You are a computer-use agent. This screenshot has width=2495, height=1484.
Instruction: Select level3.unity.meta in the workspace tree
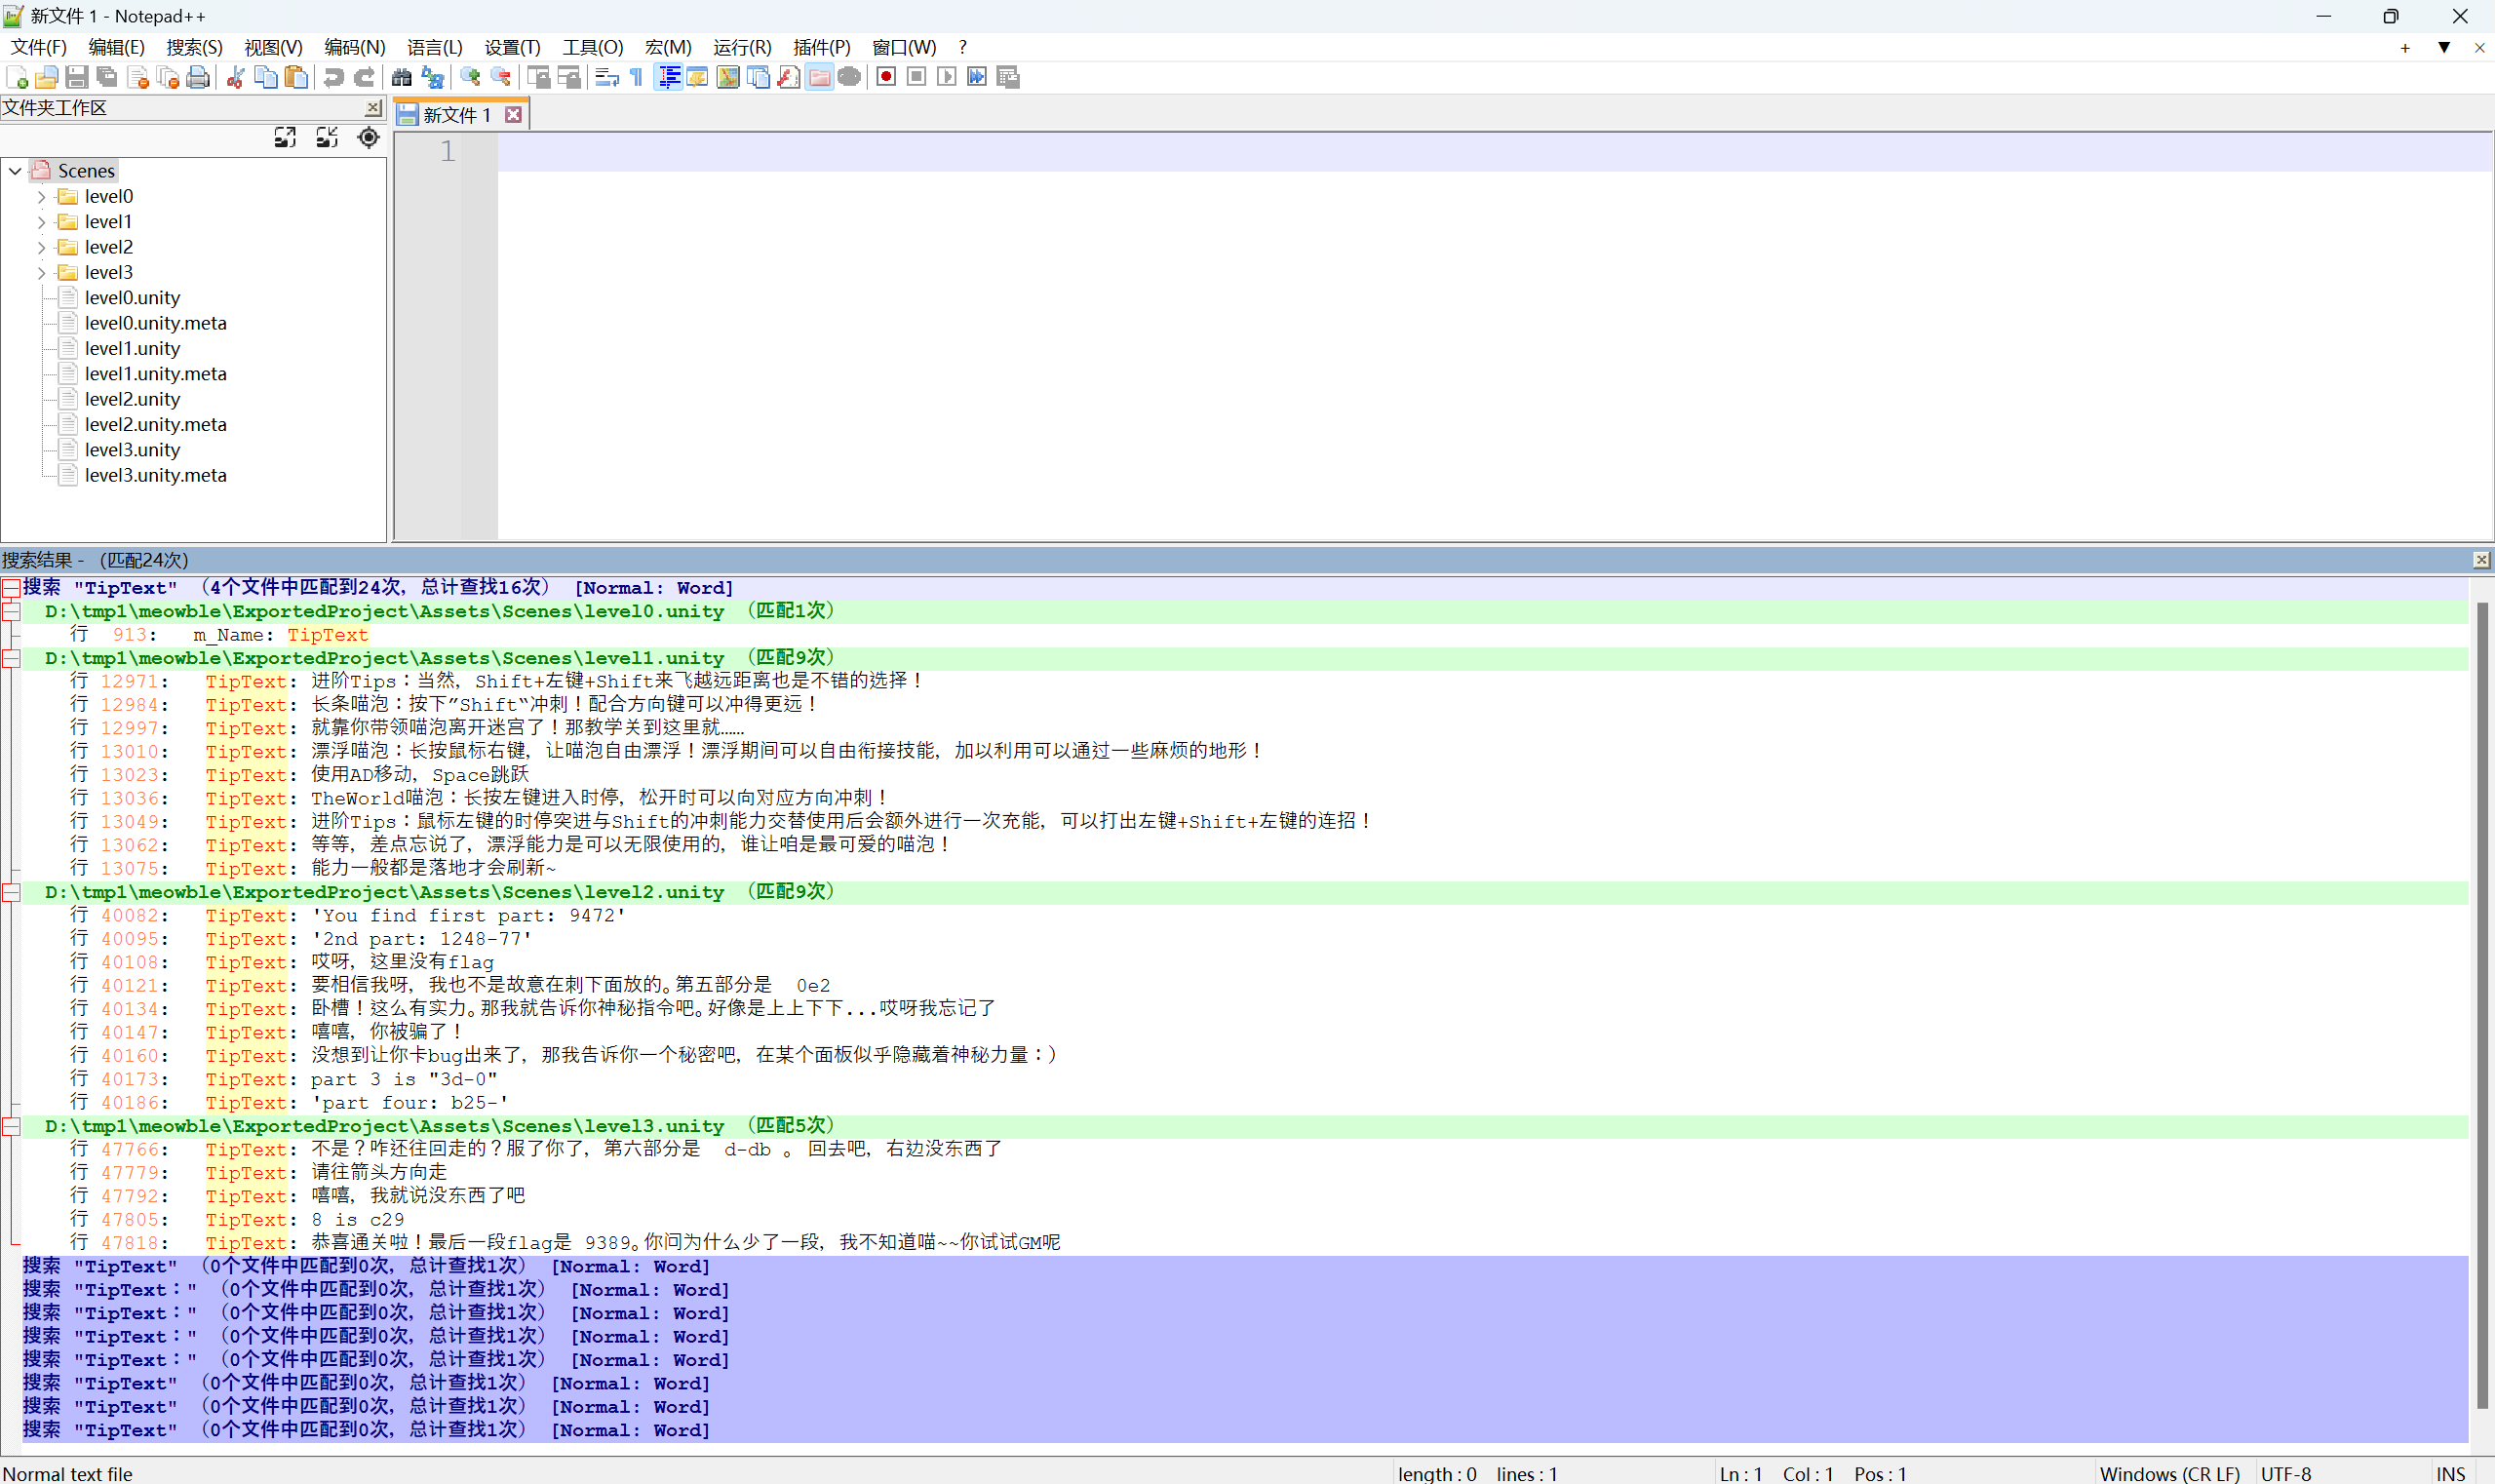(155, 475)
